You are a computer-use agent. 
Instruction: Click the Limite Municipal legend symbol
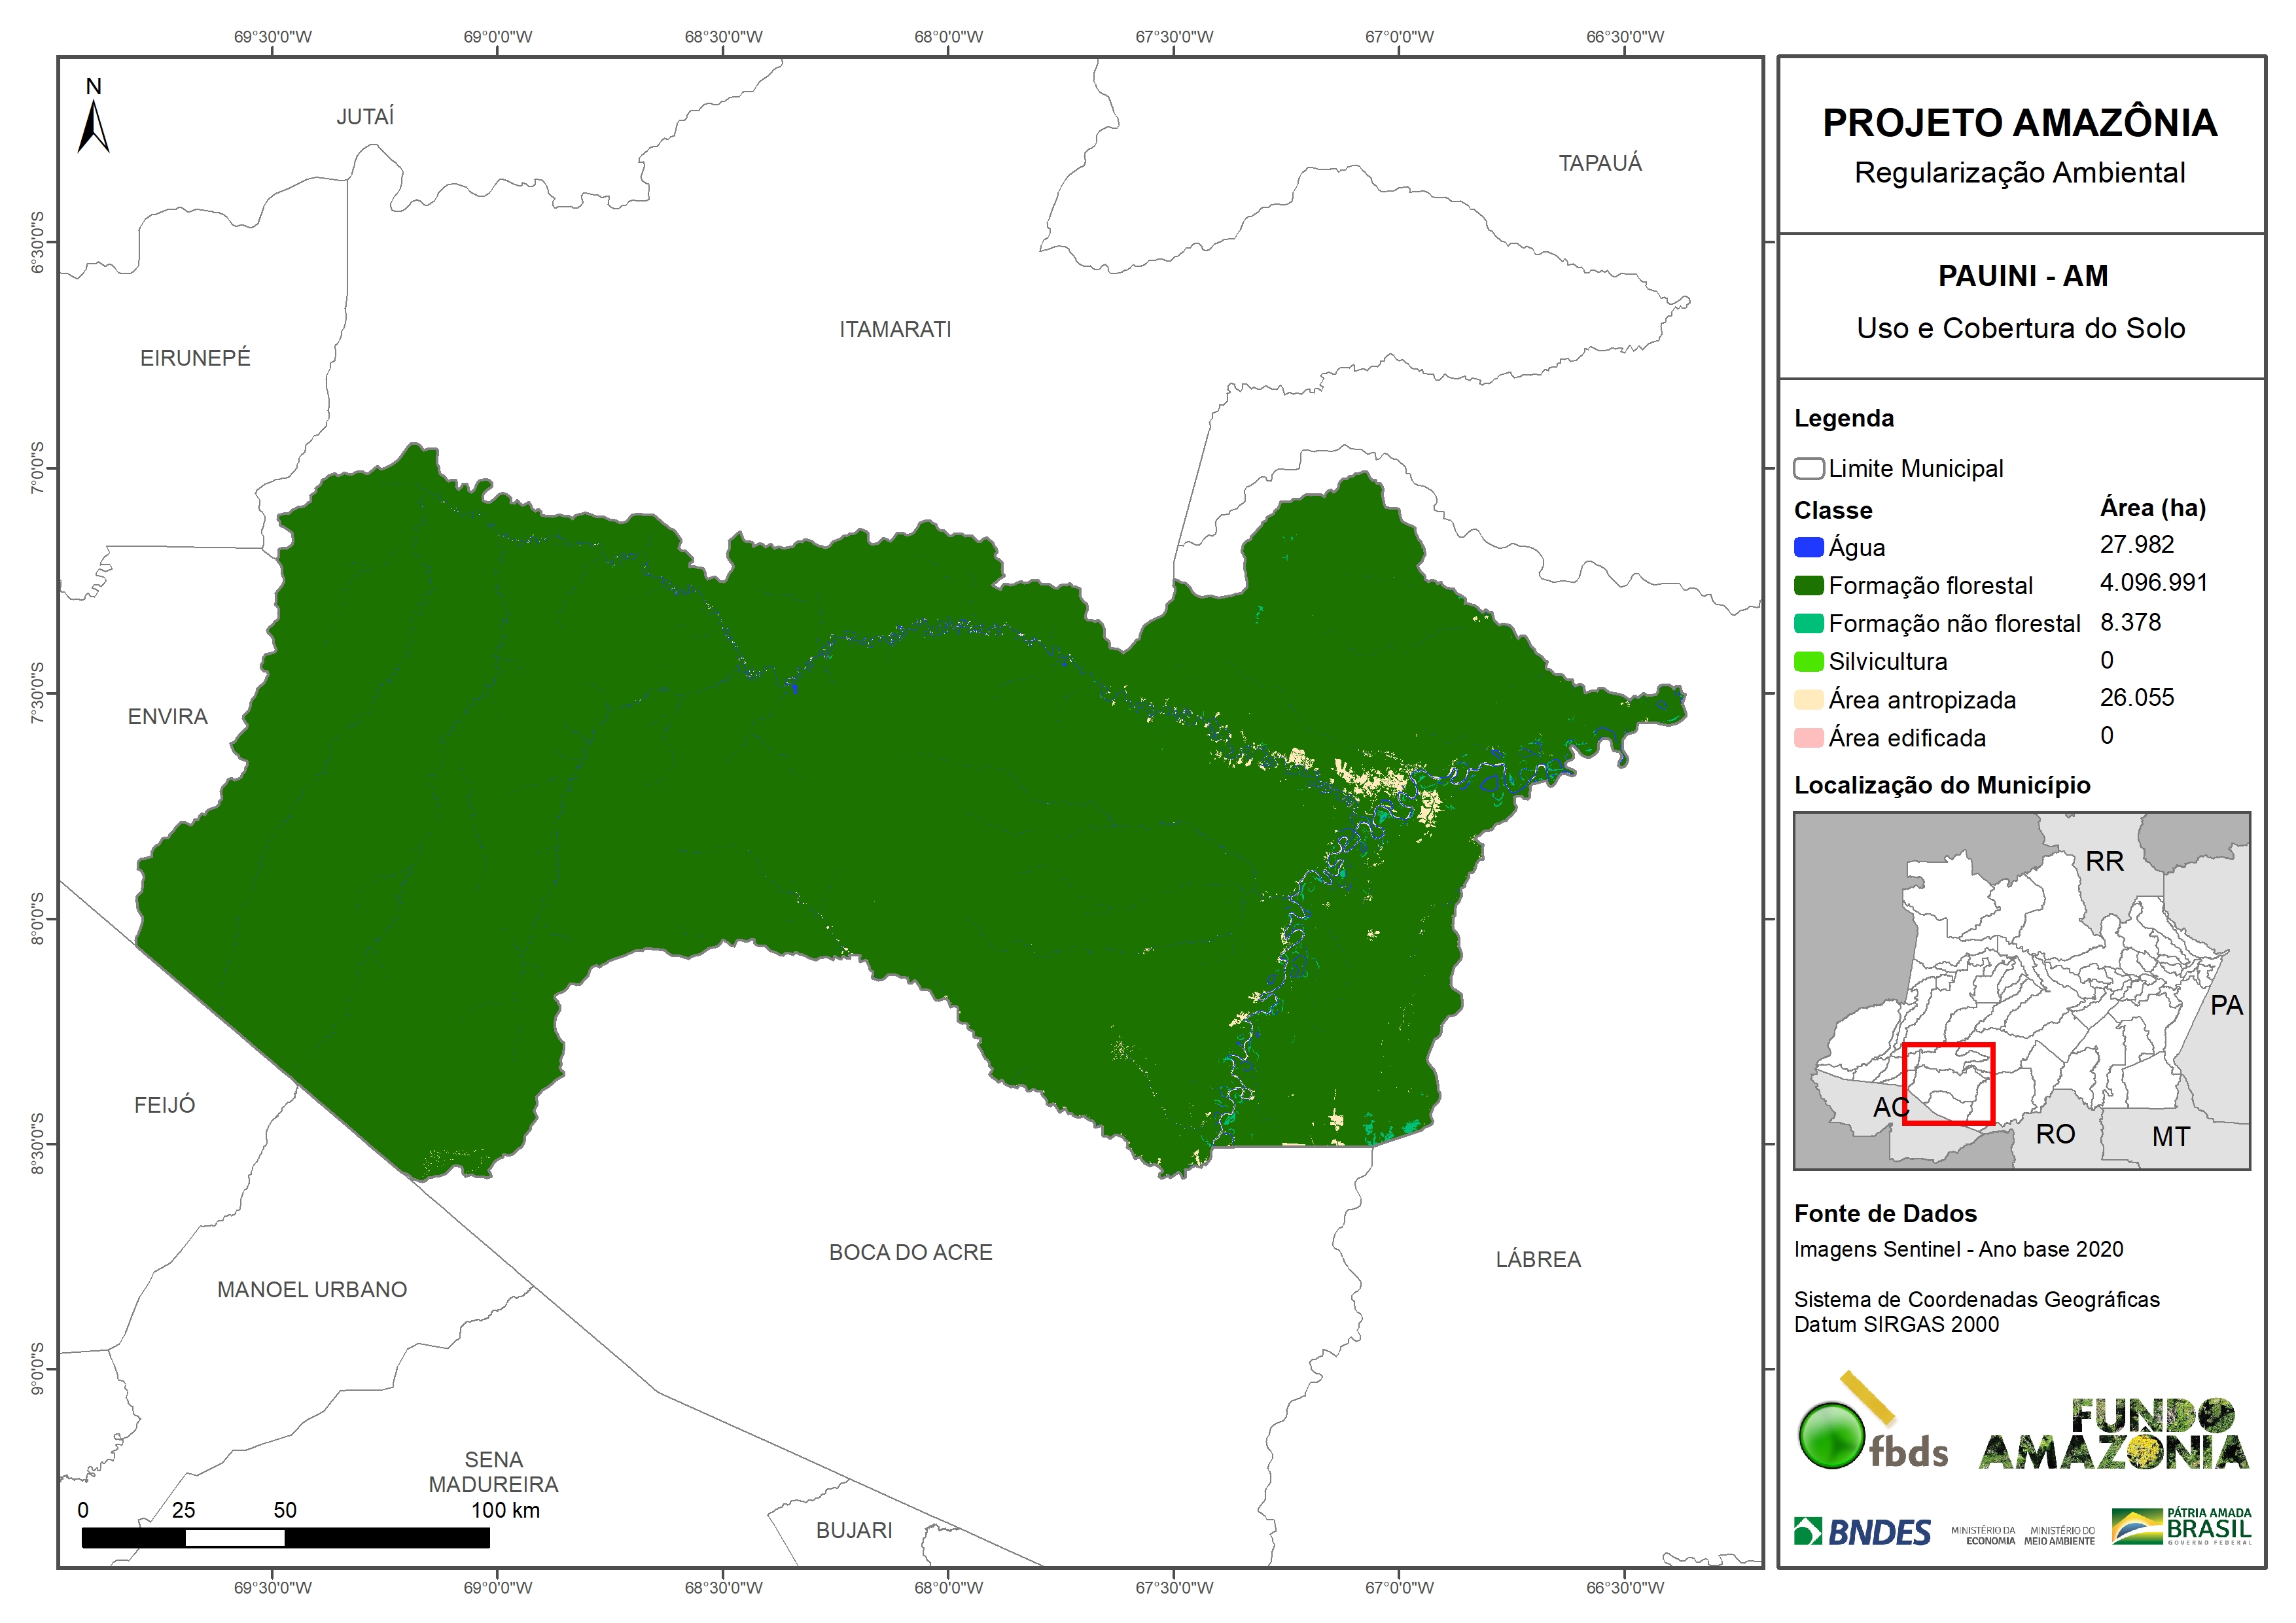(1808, 468)
